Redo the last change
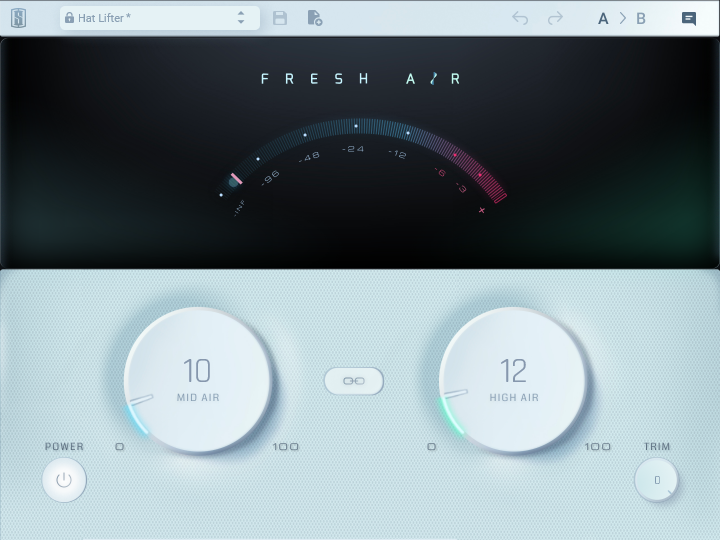This screenshot has width=720, height=540. coord(555,18)
